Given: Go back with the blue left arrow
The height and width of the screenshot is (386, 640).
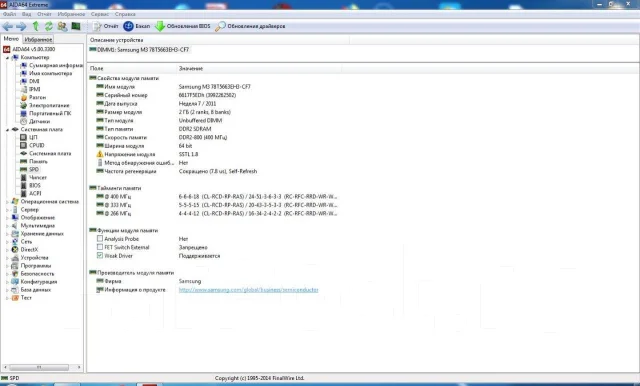Looking at the screenshot, I should click(7, 27).
